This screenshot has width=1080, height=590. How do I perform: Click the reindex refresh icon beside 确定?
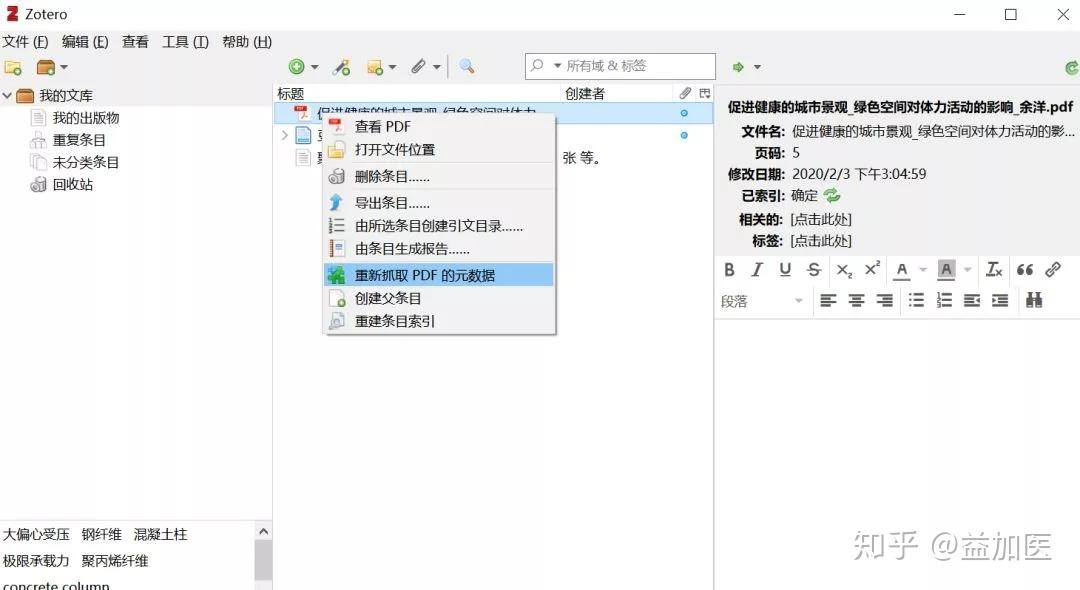pyautogui.click(x=832, y=196)
